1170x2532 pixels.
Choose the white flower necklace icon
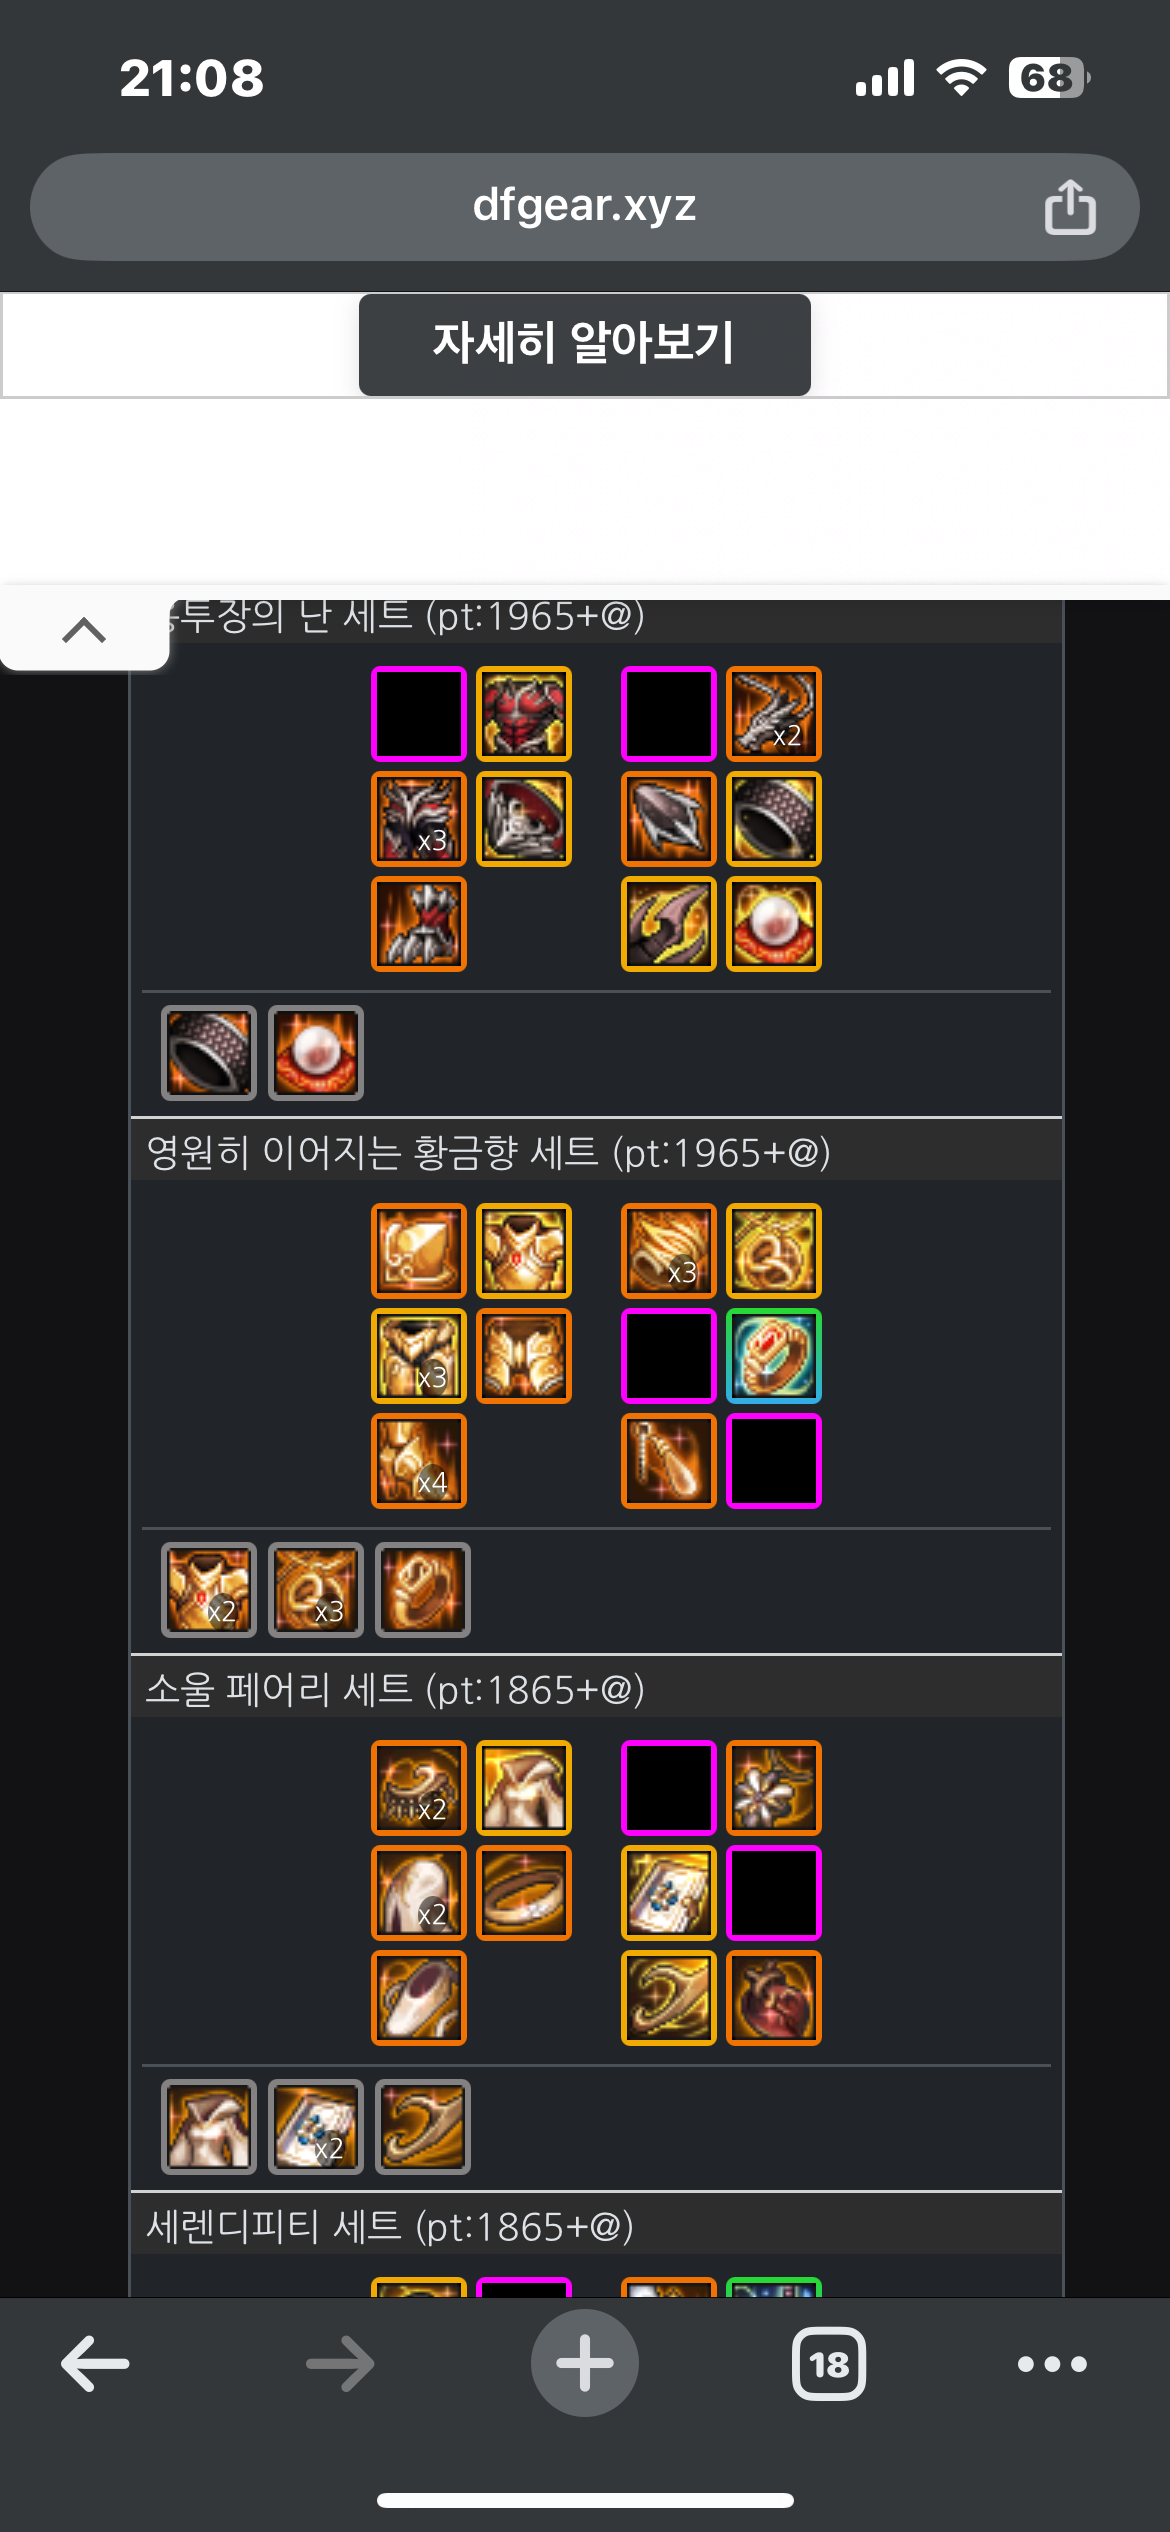(x=774, y=1788)
